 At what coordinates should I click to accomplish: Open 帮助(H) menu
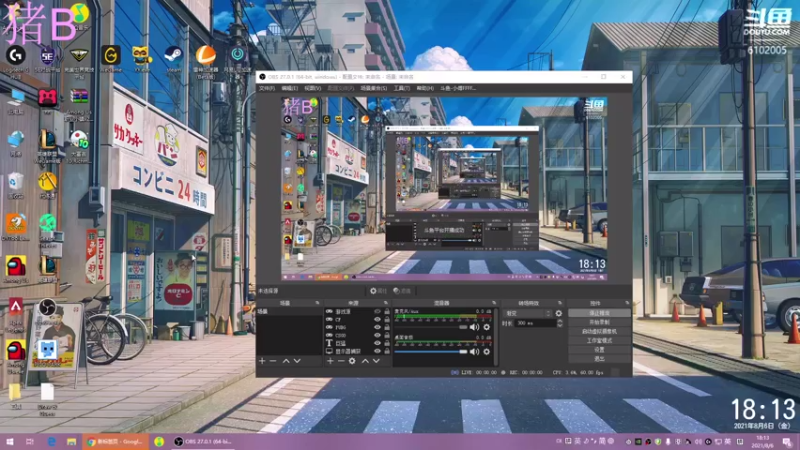(x=425, y=88)
